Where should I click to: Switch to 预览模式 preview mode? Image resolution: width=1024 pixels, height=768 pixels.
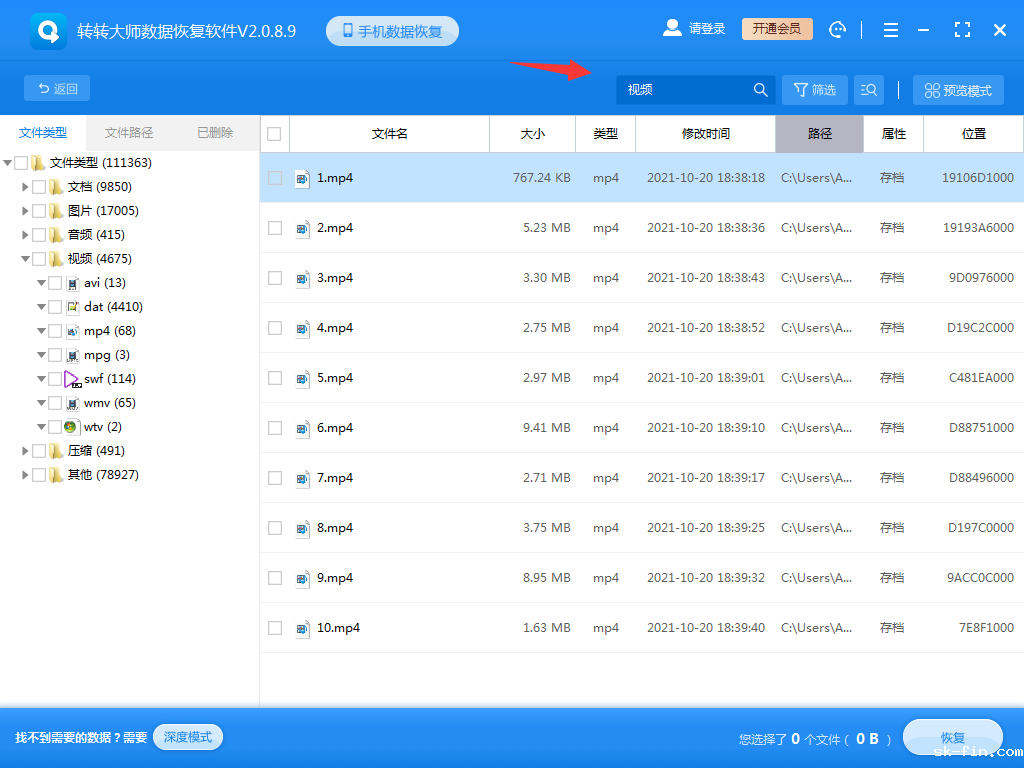pos(957,89)
